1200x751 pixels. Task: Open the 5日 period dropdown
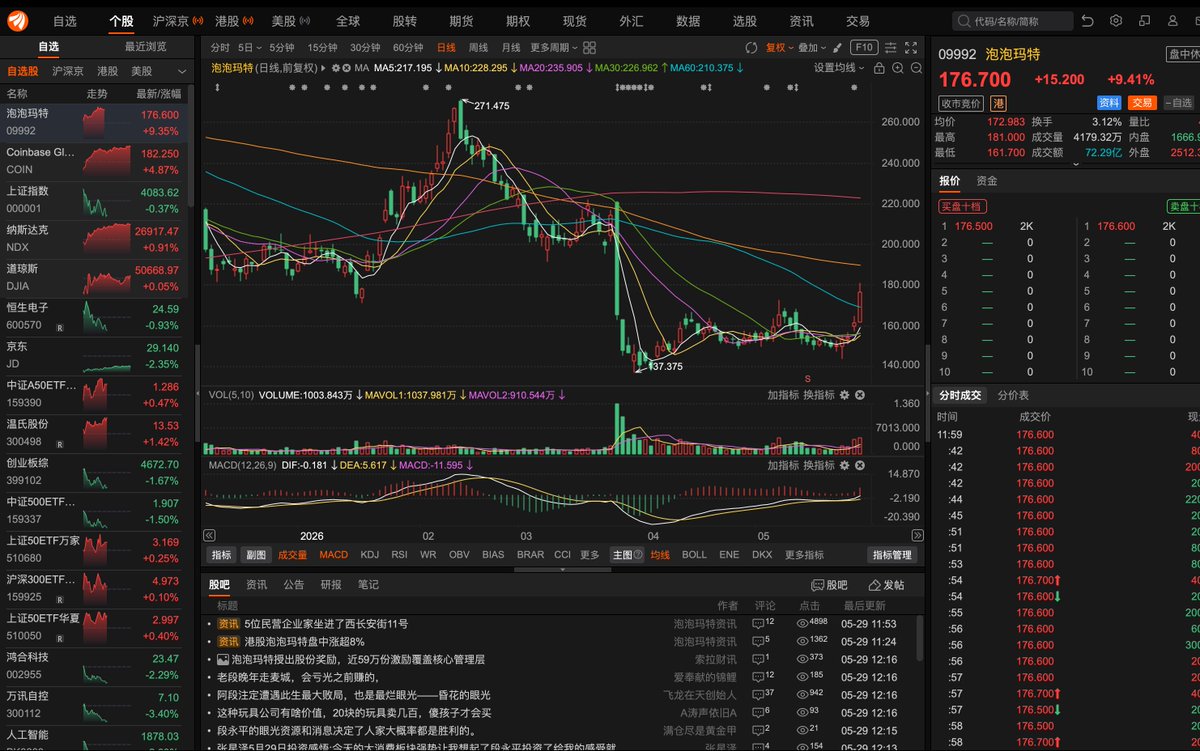pos(249,47)
